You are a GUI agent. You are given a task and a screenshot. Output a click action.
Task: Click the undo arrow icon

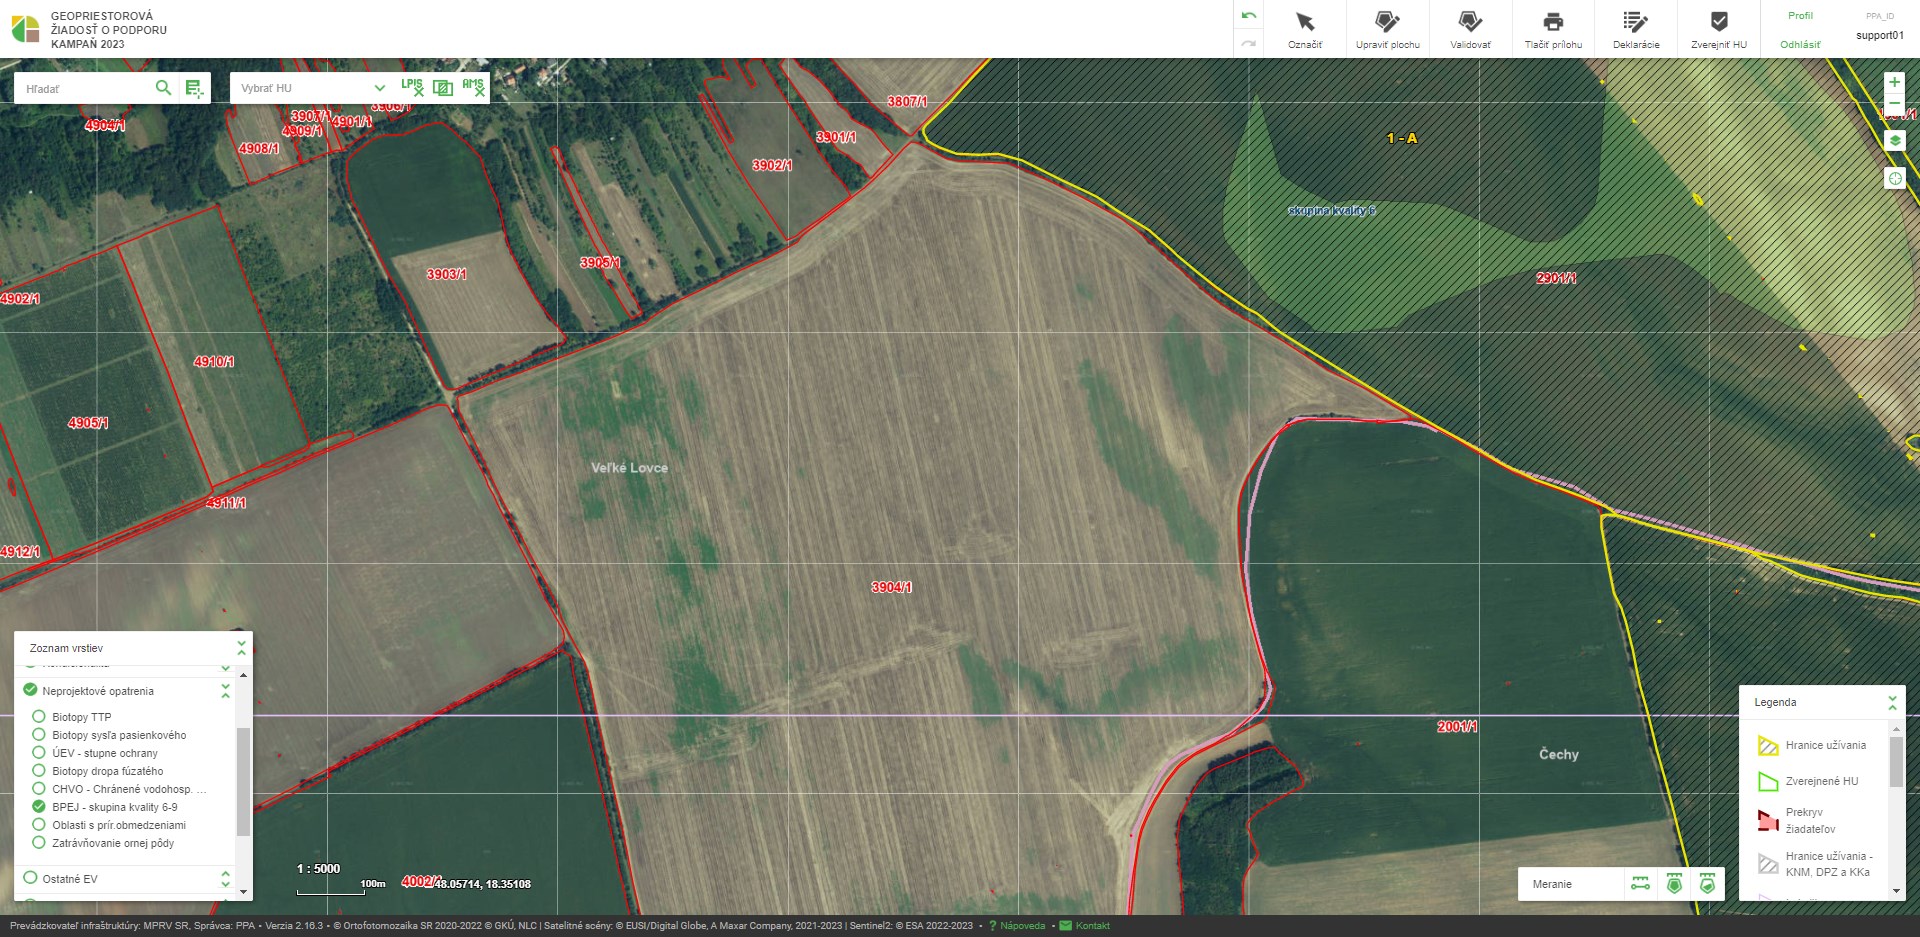1248,16
